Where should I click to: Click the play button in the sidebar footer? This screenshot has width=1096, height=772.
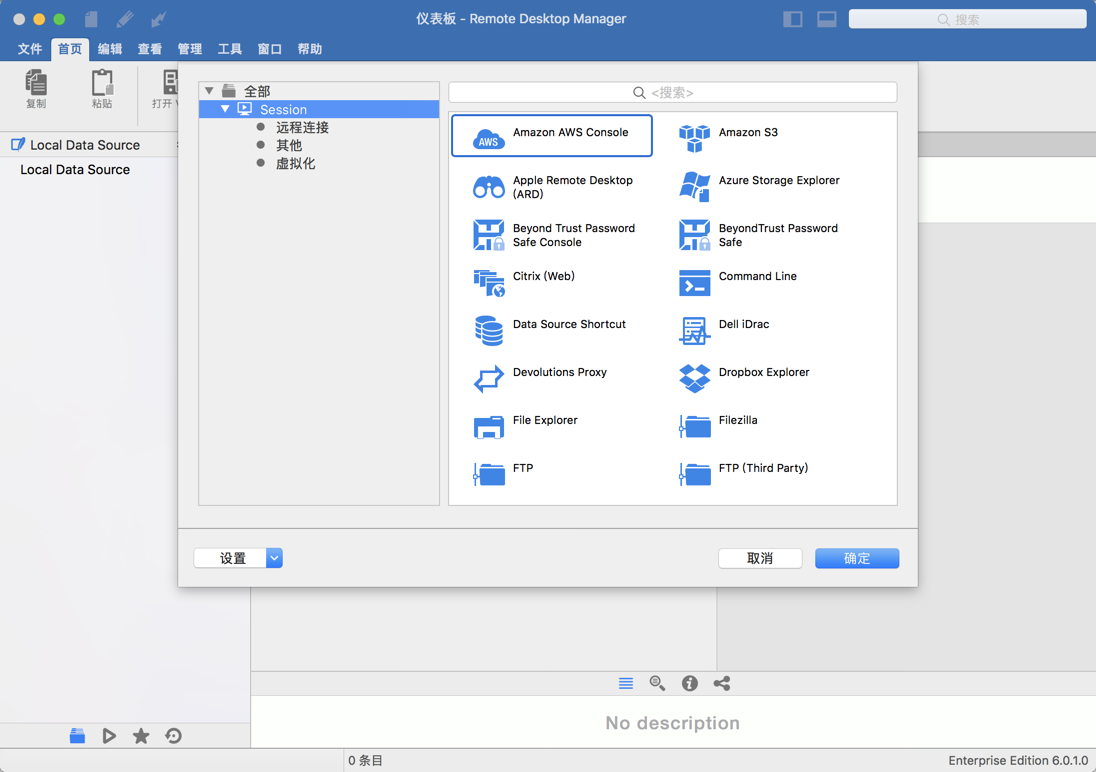pos(109,736)
